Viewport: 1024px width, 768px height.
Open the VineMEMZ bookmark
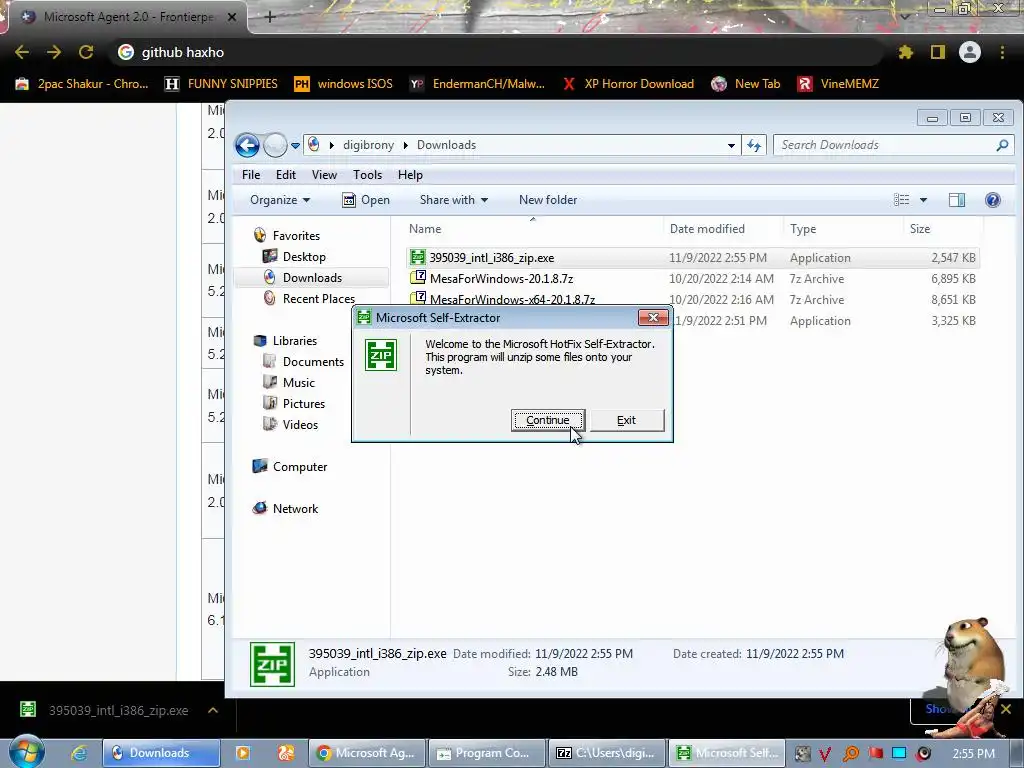pos(838,84)
